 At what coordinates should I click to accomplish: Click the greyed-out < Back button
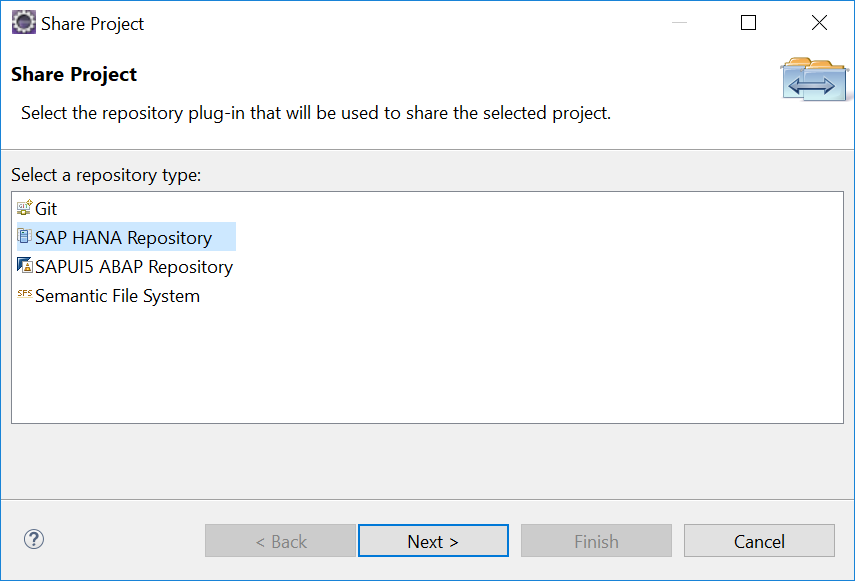click(280, 541)
